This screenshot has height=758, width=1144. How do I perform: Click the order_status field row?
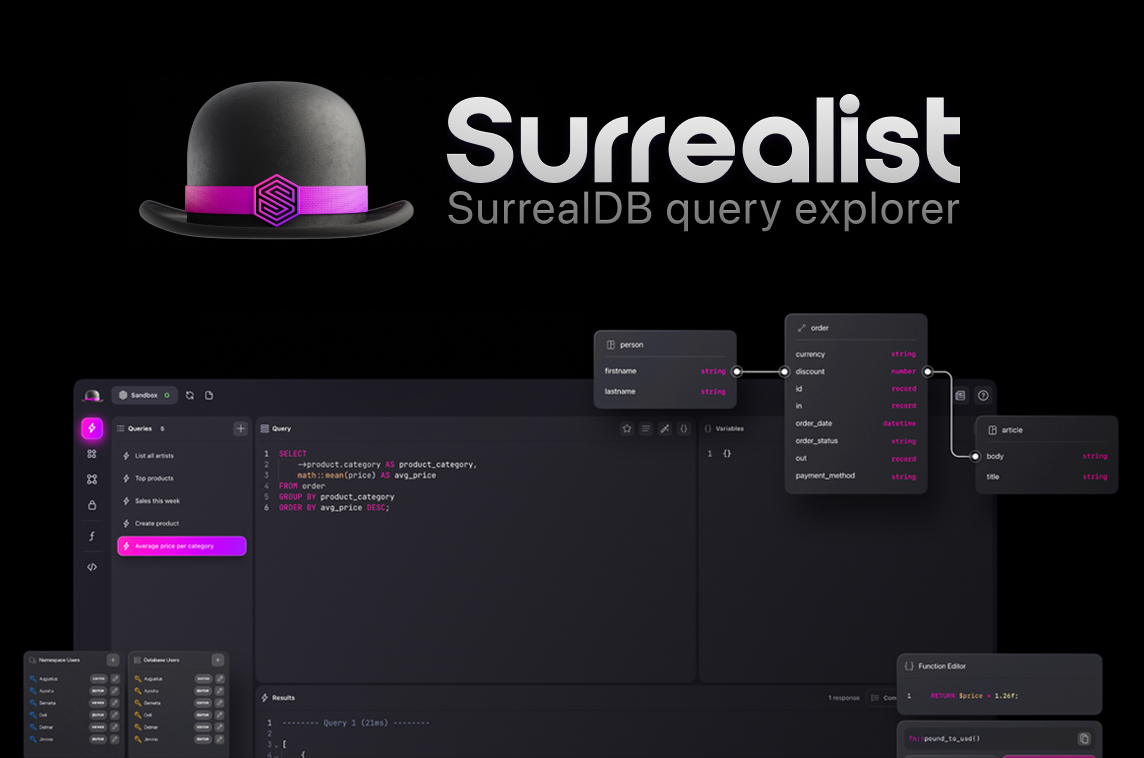855,441
